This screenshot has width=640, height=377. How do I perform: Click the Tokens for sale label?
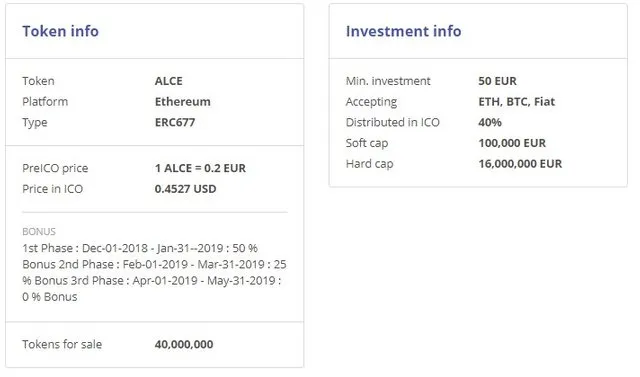[62, 344]
